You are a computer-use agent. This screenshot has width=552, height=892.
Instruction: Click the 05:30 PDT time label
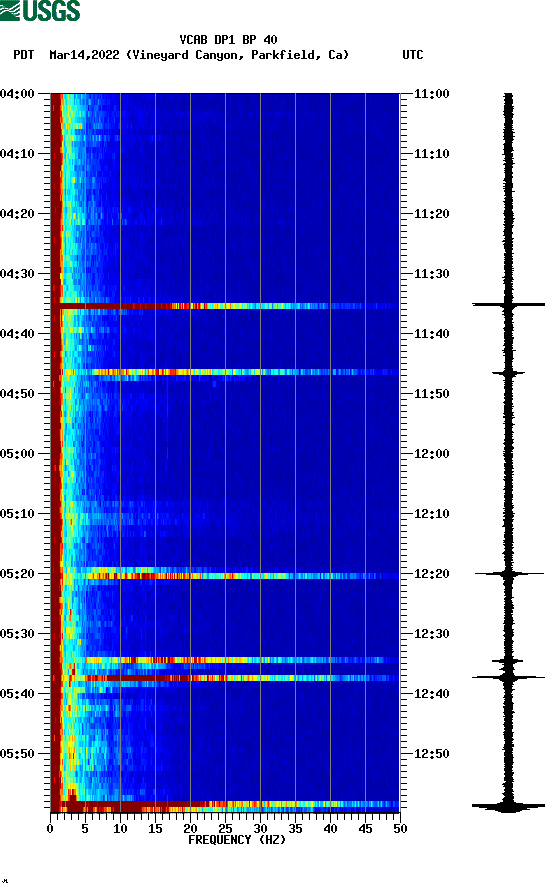[x=17, y=634]
